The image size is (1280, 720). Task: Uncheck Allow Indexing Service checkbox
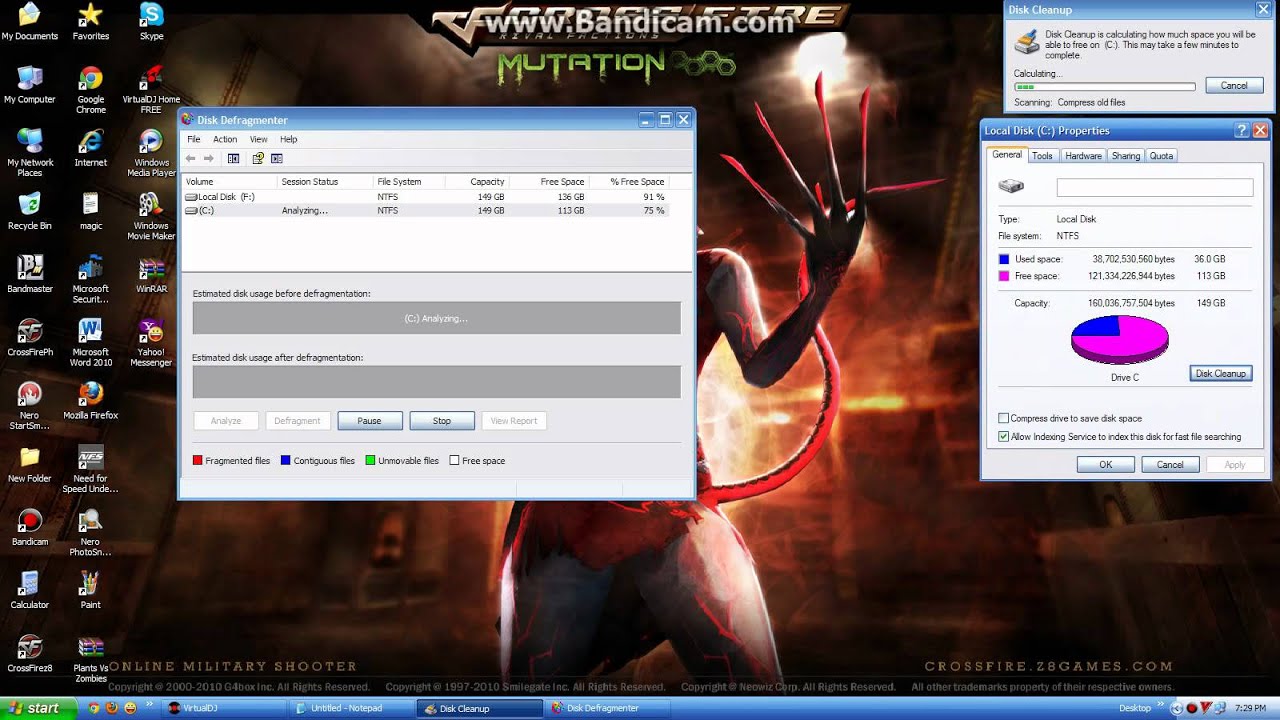(x=1004, y=437)
